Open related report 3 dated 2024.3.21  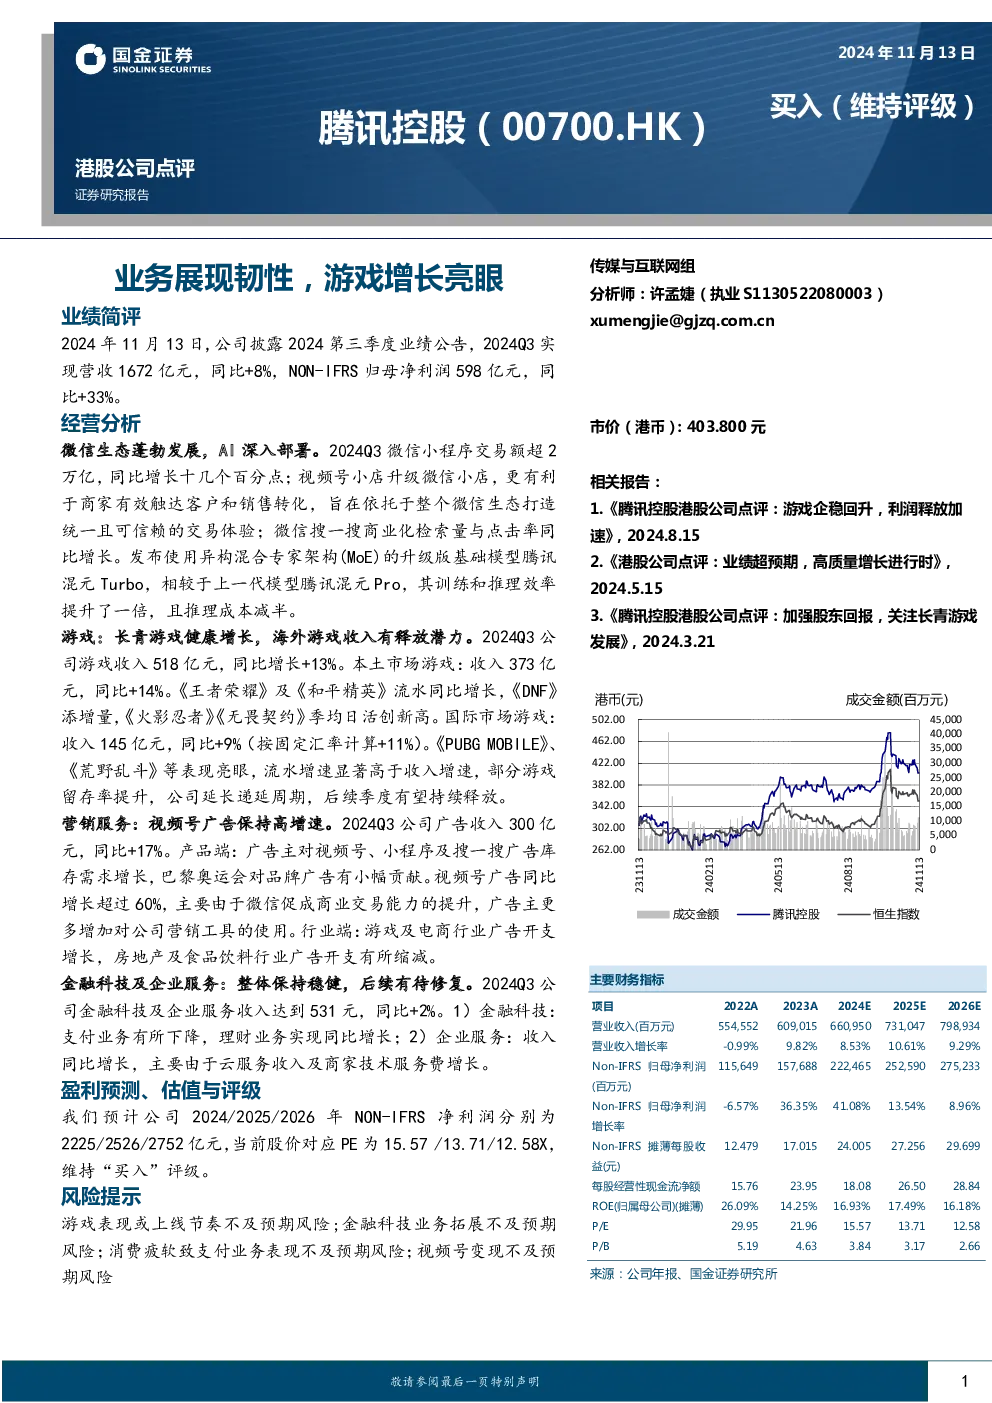click(x=783, y=628)
